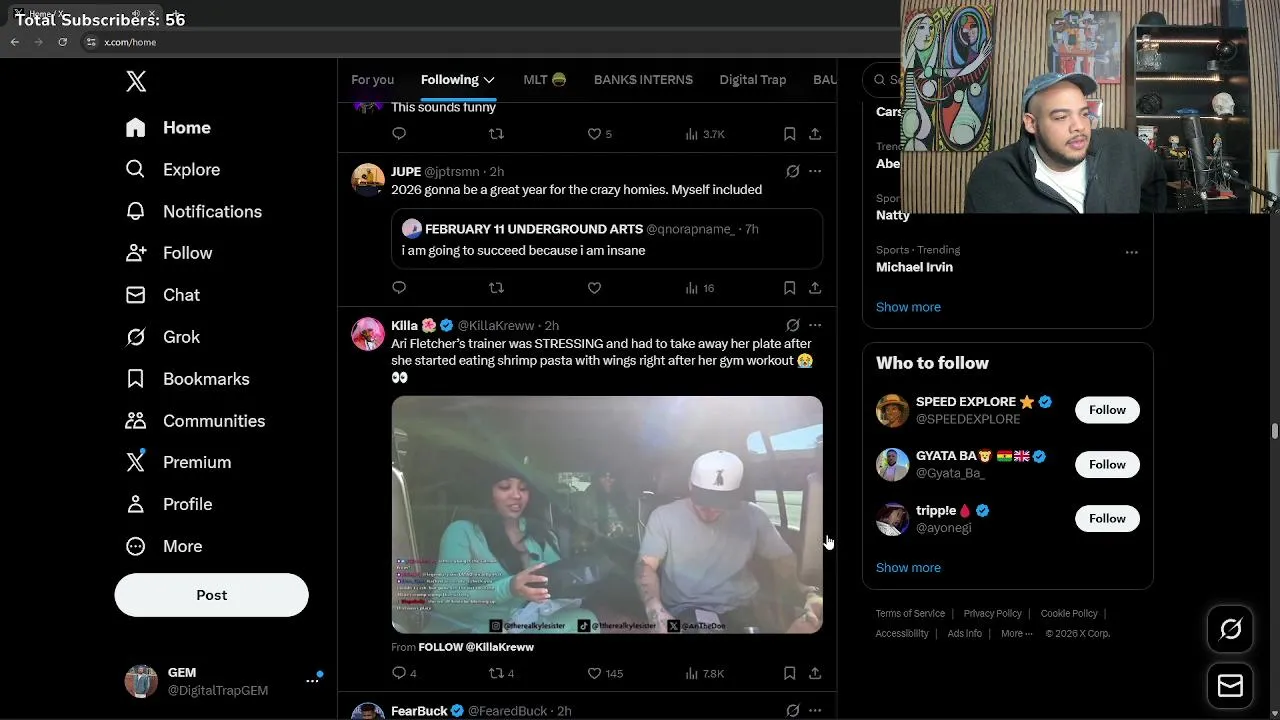Open JUPE's profile avatar
This screenshot has height=720, width=1280.
click(368, 180)
